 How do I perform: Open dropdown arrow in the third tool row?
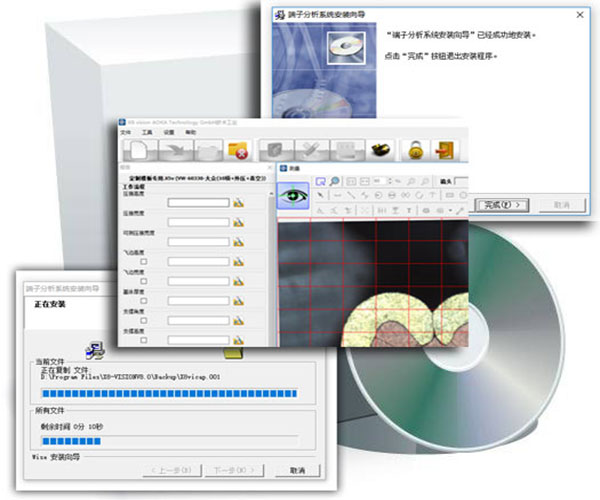pyautogui.click(x=450, y=210)
